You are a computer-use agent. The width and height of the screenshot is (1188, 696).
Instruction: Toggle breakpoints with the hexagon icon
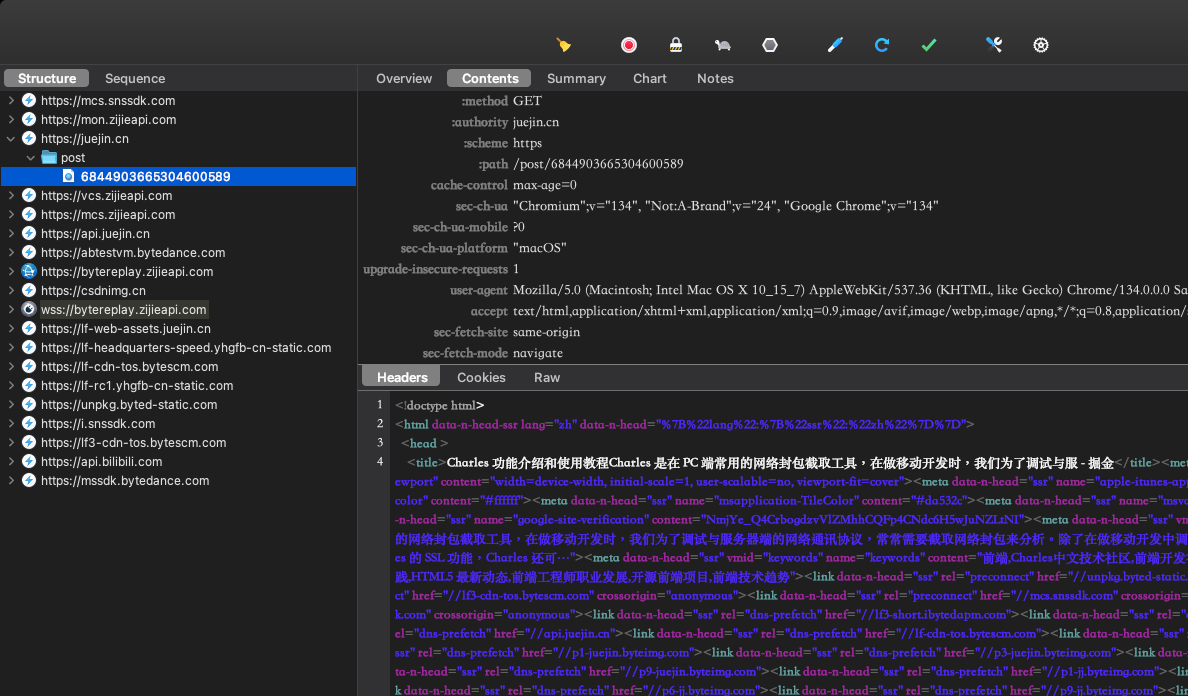(770, 45)
